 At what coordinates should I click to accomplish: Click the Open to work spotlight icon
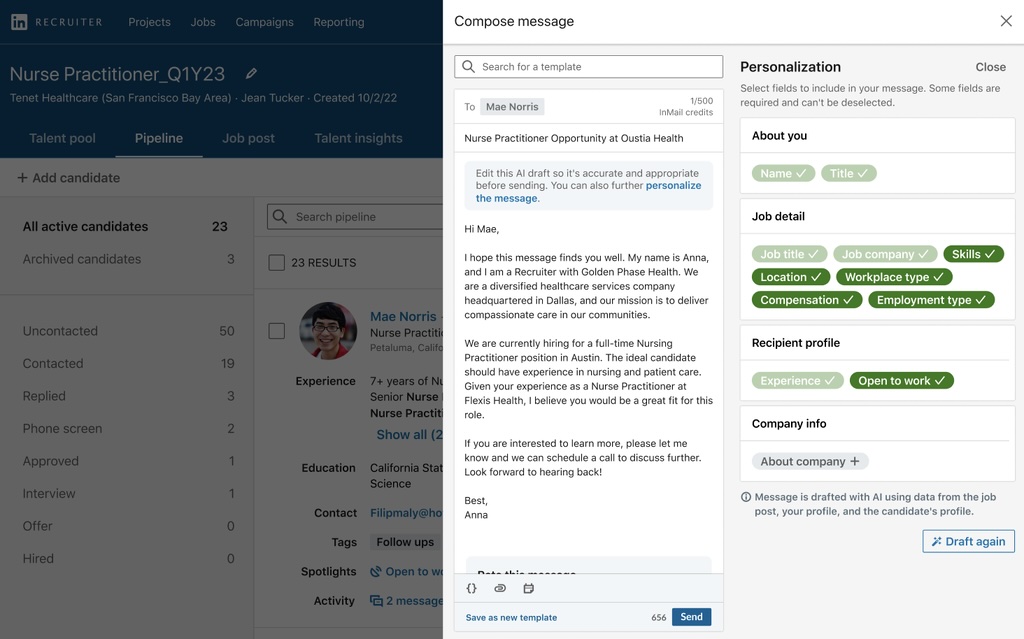click(x=376, y=572)
